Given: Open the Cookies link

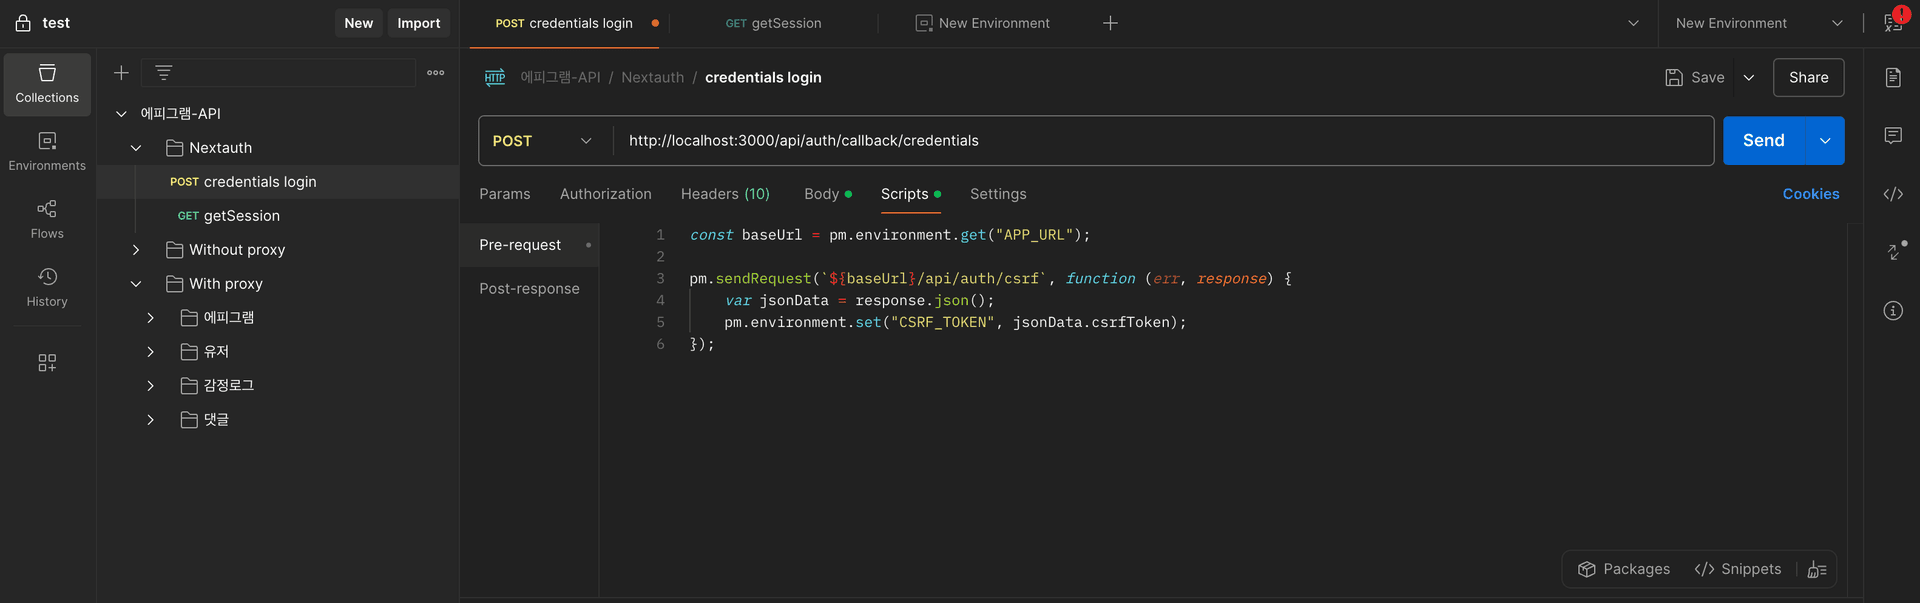Looking at the screenshot, I should pyautogui.click(x=1810, y=194).
